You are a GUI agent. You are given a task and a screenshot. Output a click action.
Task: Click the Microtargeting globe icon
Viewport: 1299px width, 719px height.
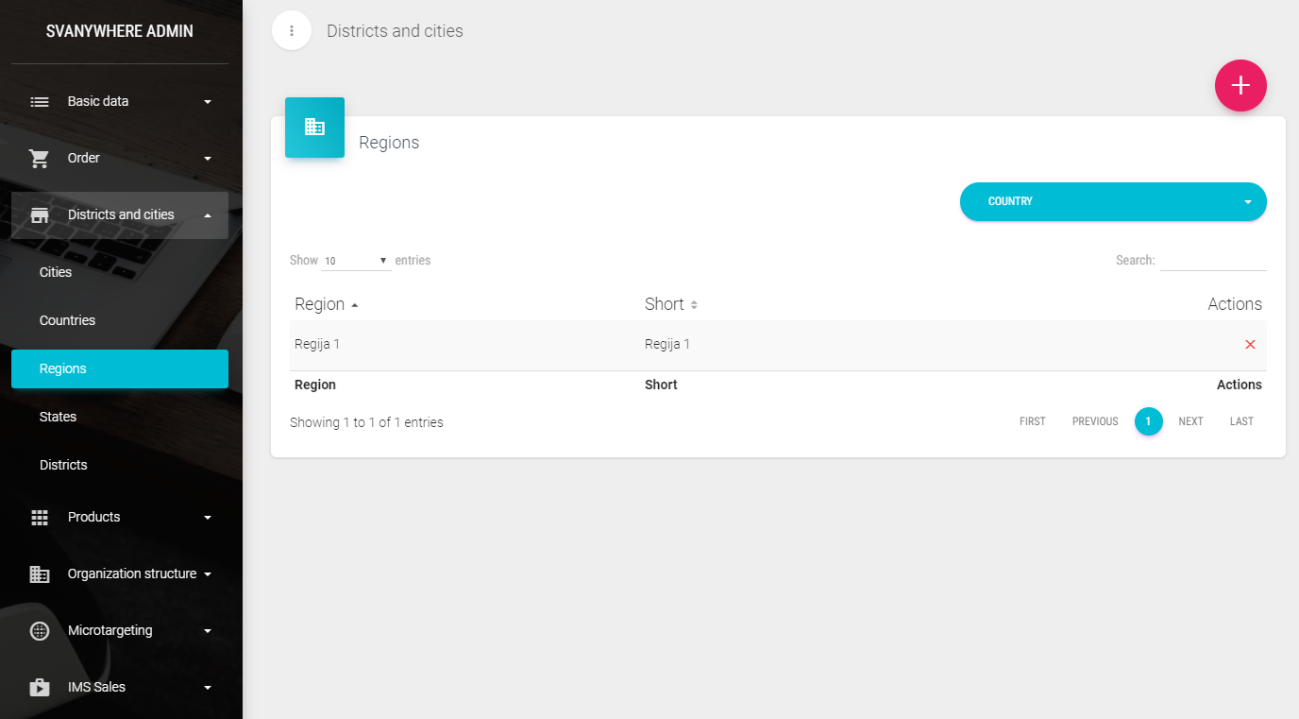[x=39, y=631]
